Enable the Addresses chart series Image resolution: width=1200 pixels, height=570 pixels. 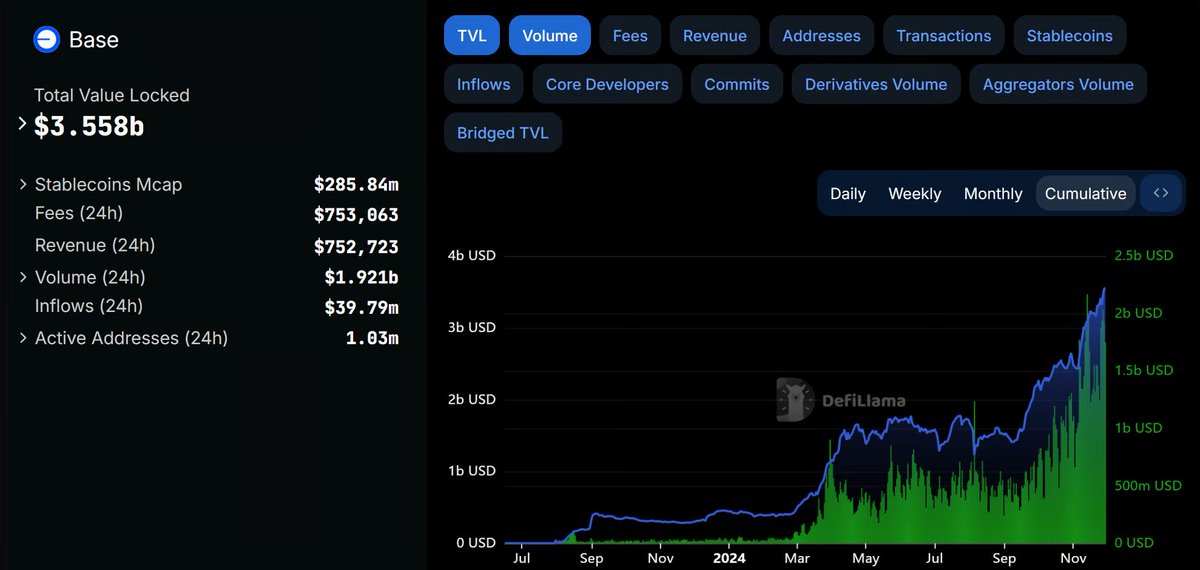(x=822, y=35)
